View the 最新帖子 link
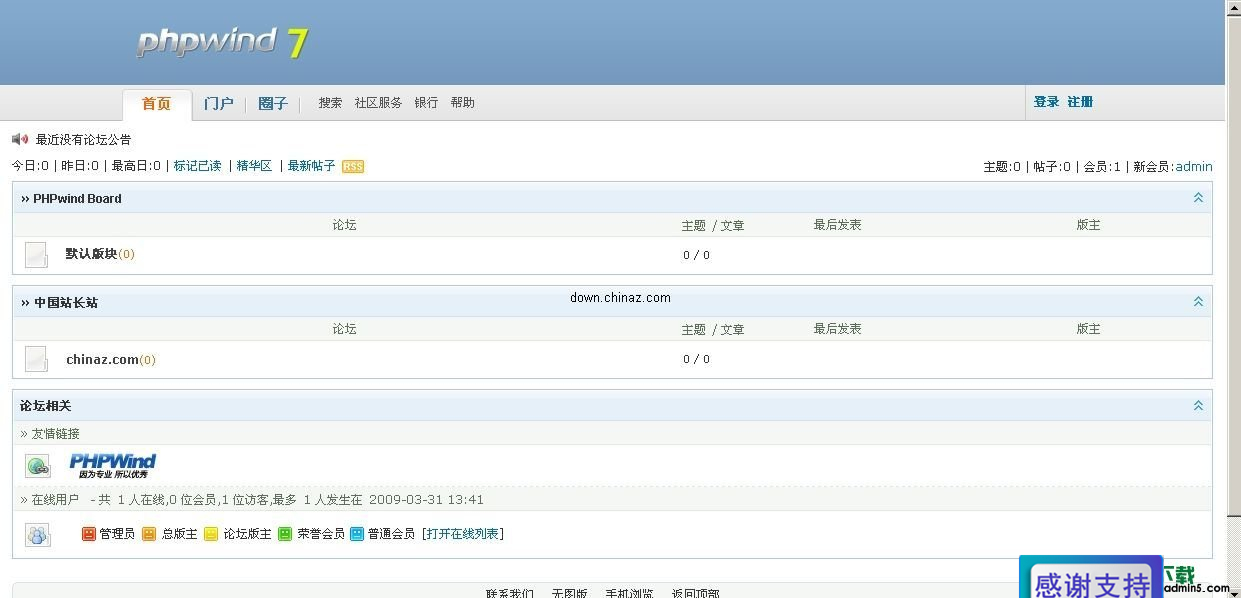 coord(311,166)
